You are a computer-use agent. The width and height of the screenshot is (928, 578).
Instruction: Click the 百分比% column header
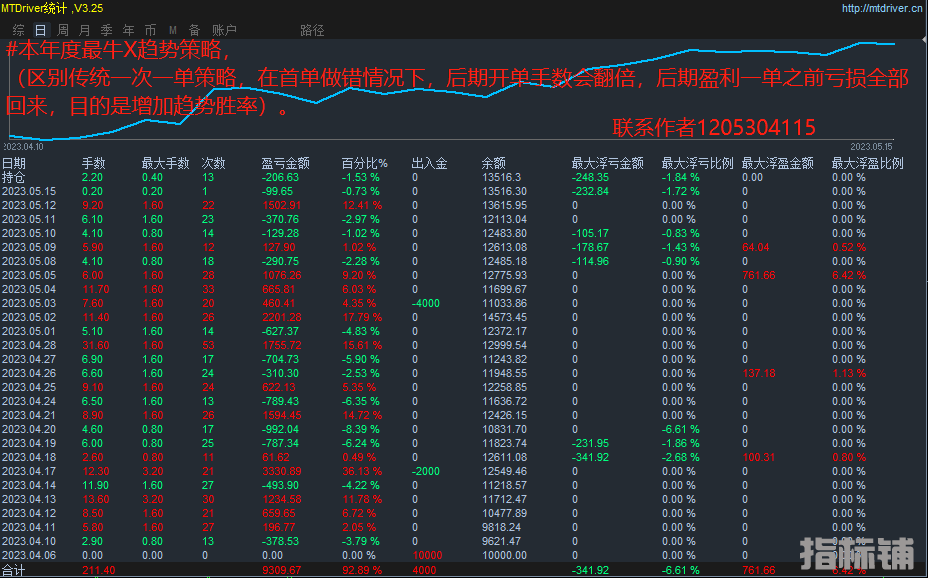pos(365,163)
